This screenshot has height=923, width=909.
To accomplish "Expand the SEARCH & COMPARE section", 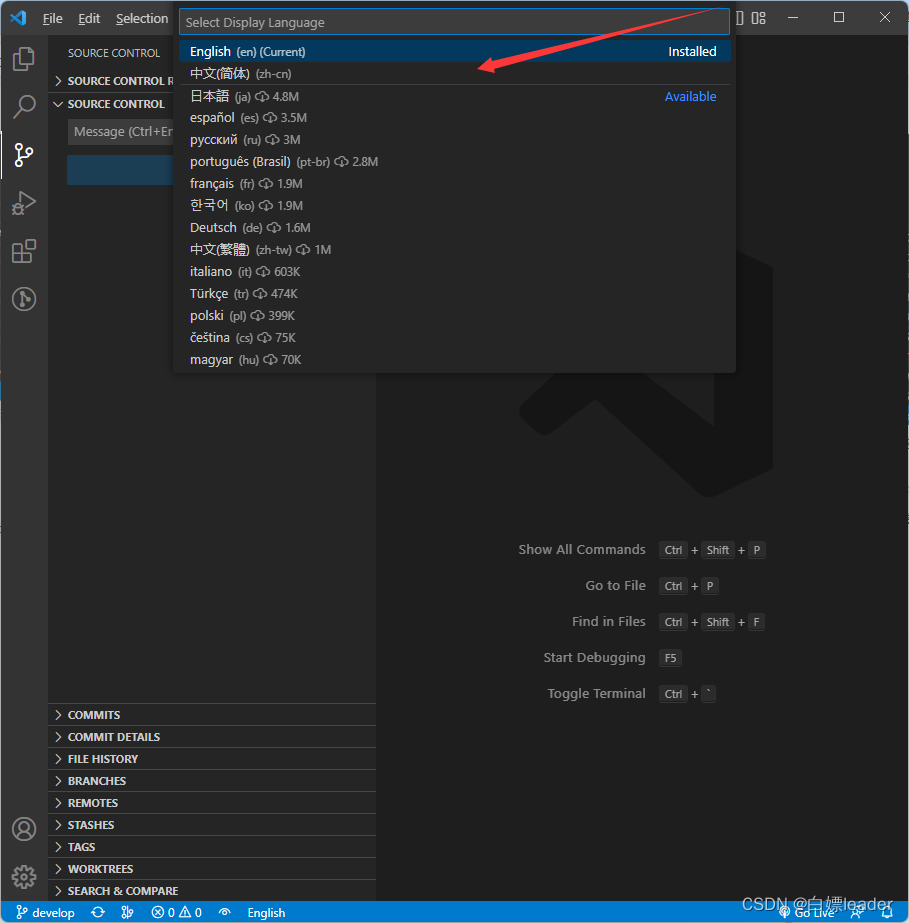I will [x=212, y=891].
